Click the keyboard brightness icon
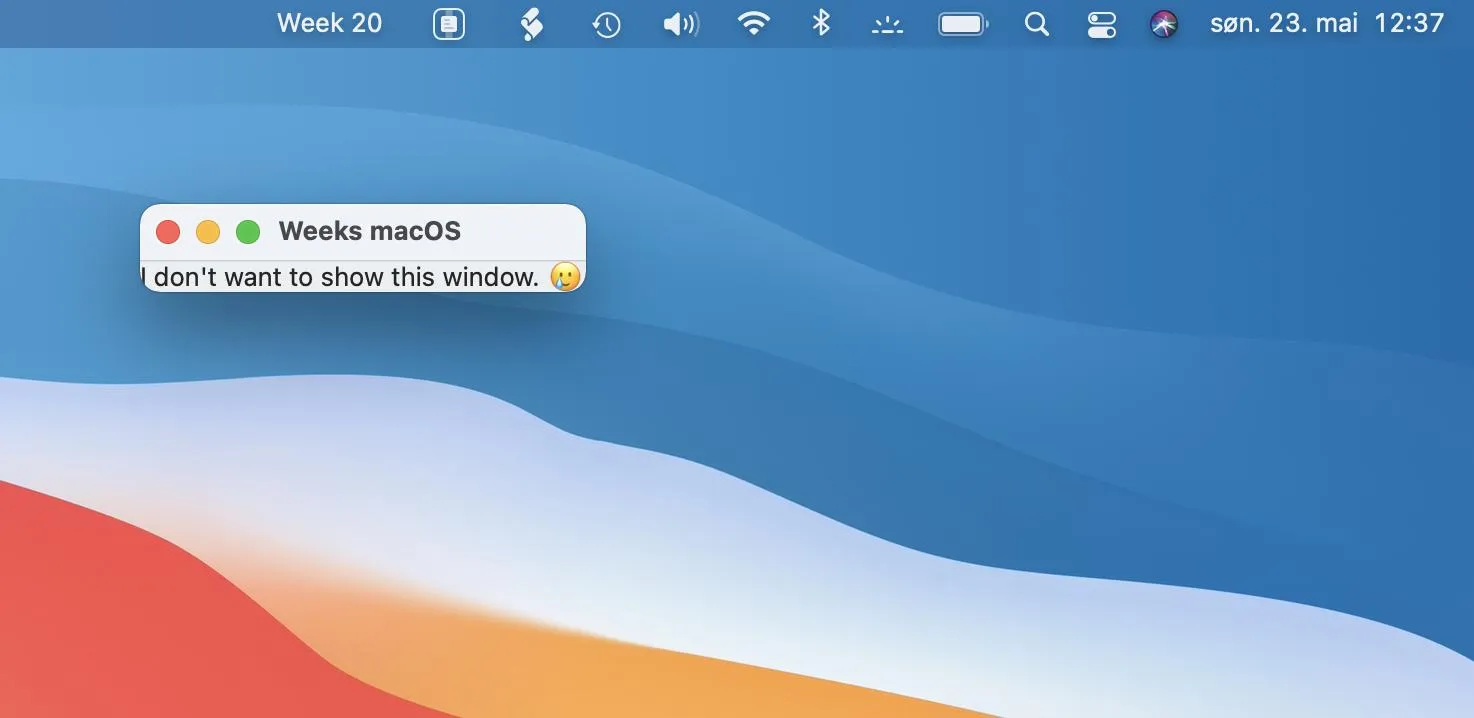 tap(887, 25)
